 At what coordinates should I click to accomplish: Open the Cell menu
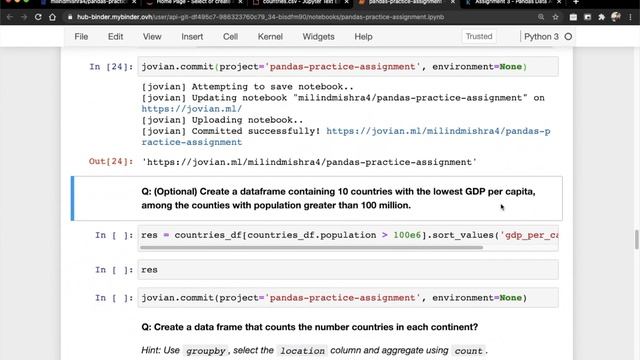click(x=230, y=37)
